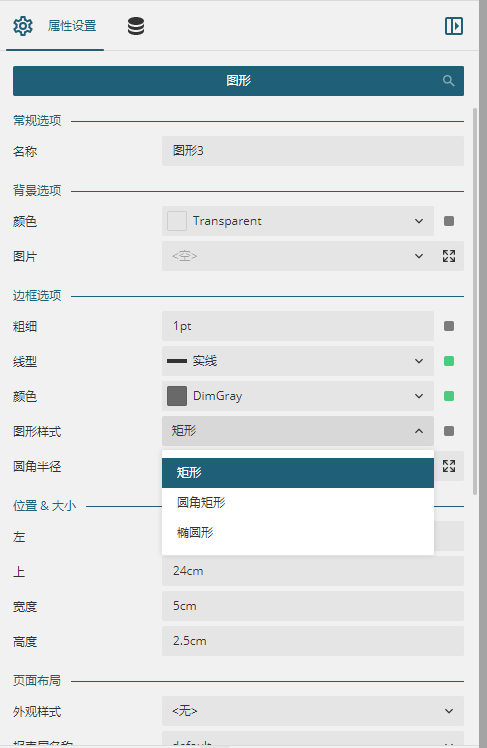Open the Transparent background color dropdown
This screenshot has width=487, height=748.
[298, 221]
